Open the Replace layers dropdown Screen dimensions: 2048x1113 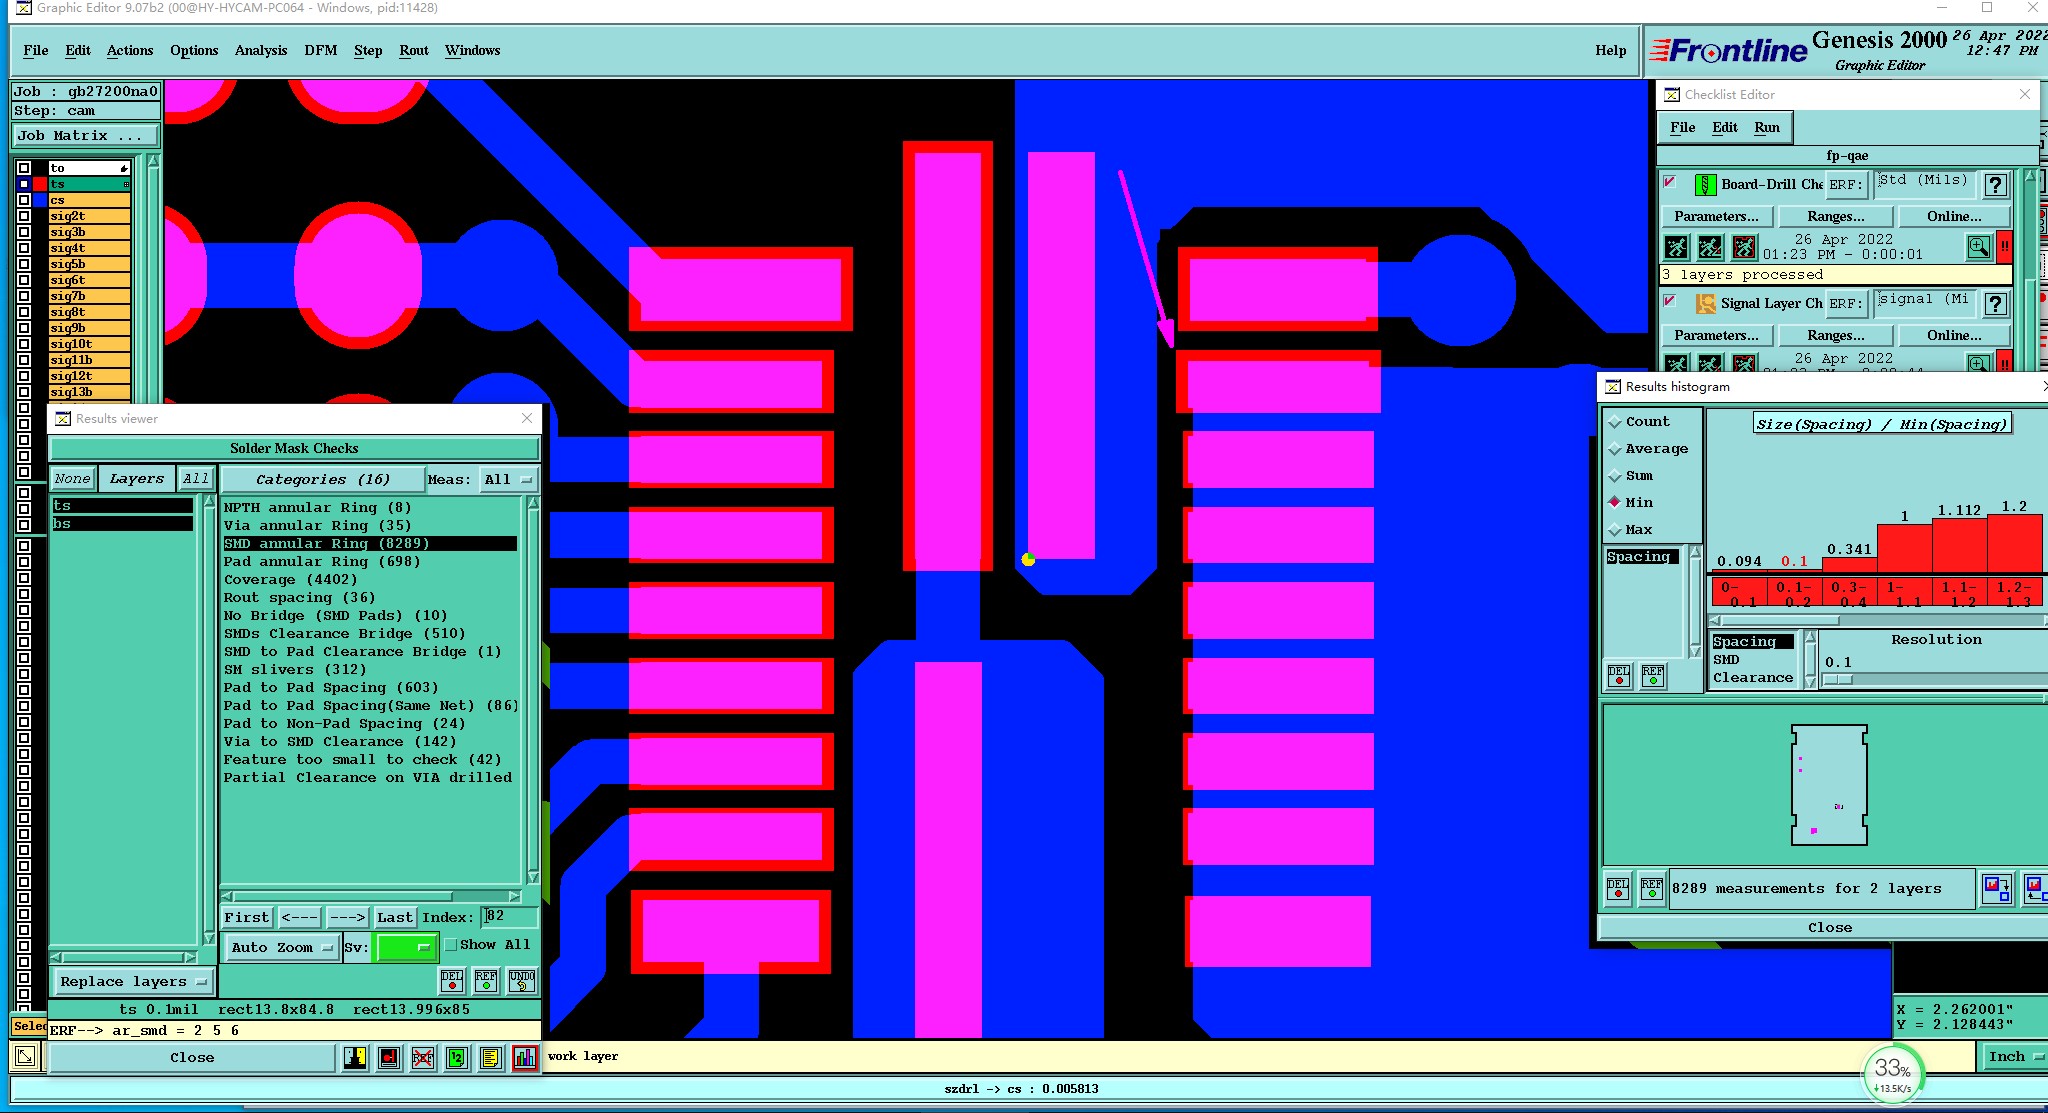pos(133,982)
